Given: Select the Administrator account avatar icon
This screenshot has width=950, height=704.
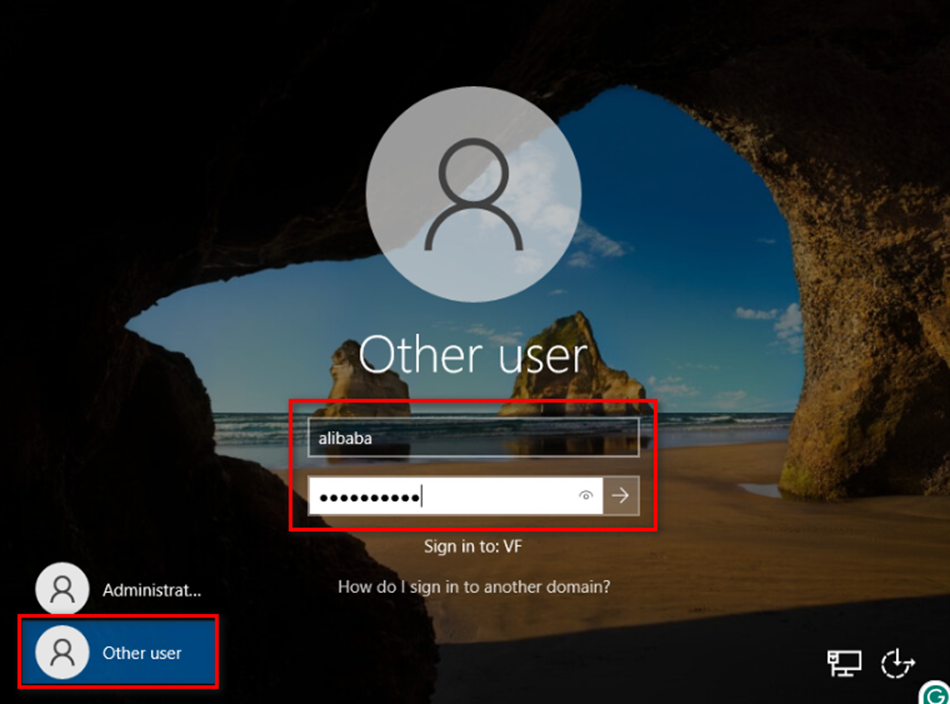Looking at the screenshot, I should click(62, 590).
